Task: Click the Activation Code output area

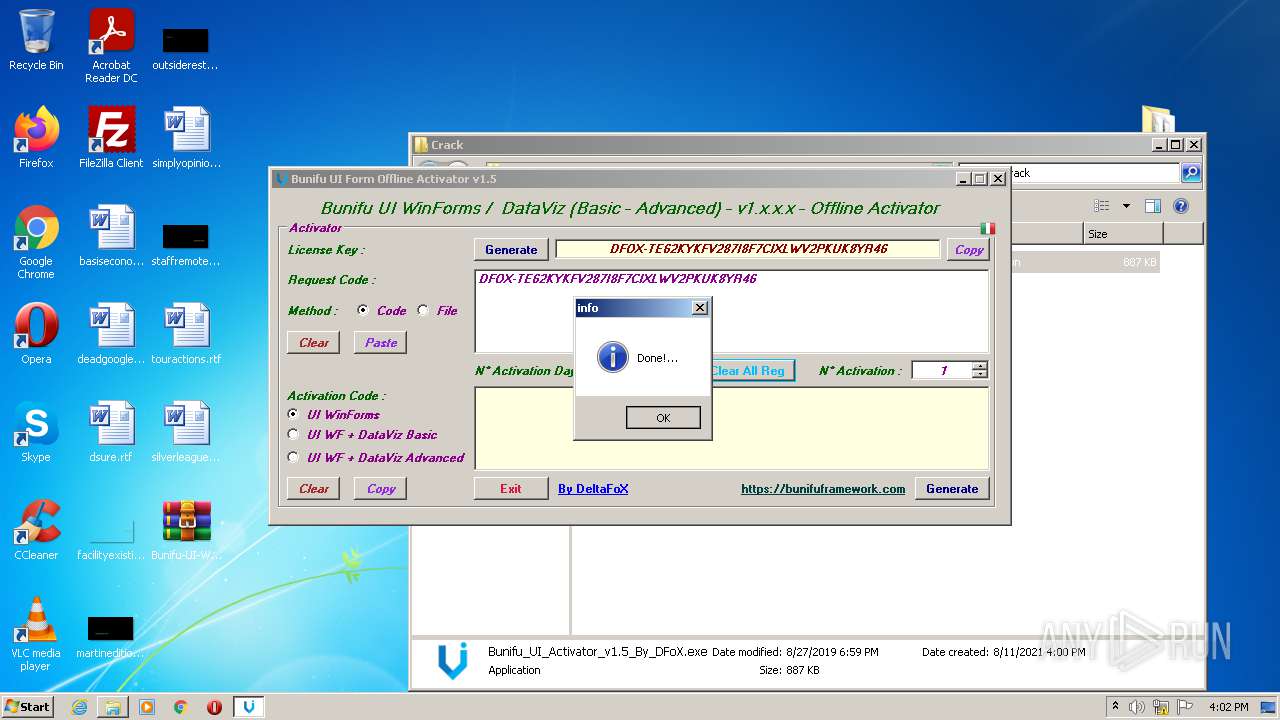Action: click(731, 428)
